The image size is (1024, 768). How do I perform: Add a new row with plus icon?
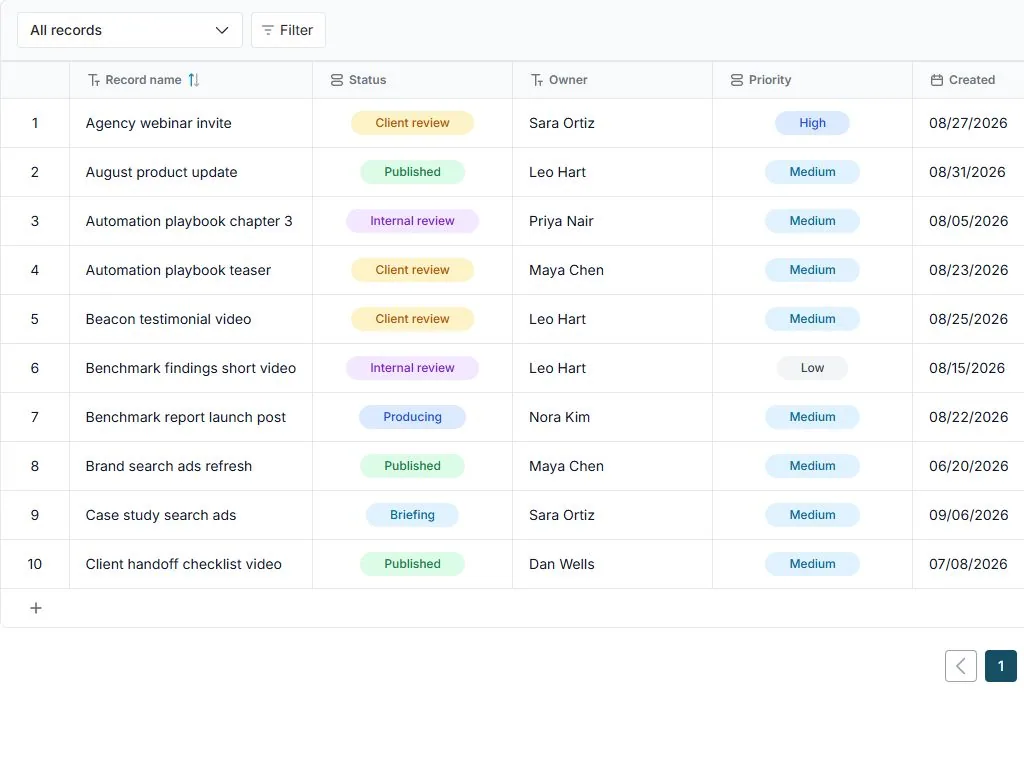pos(36,608)
